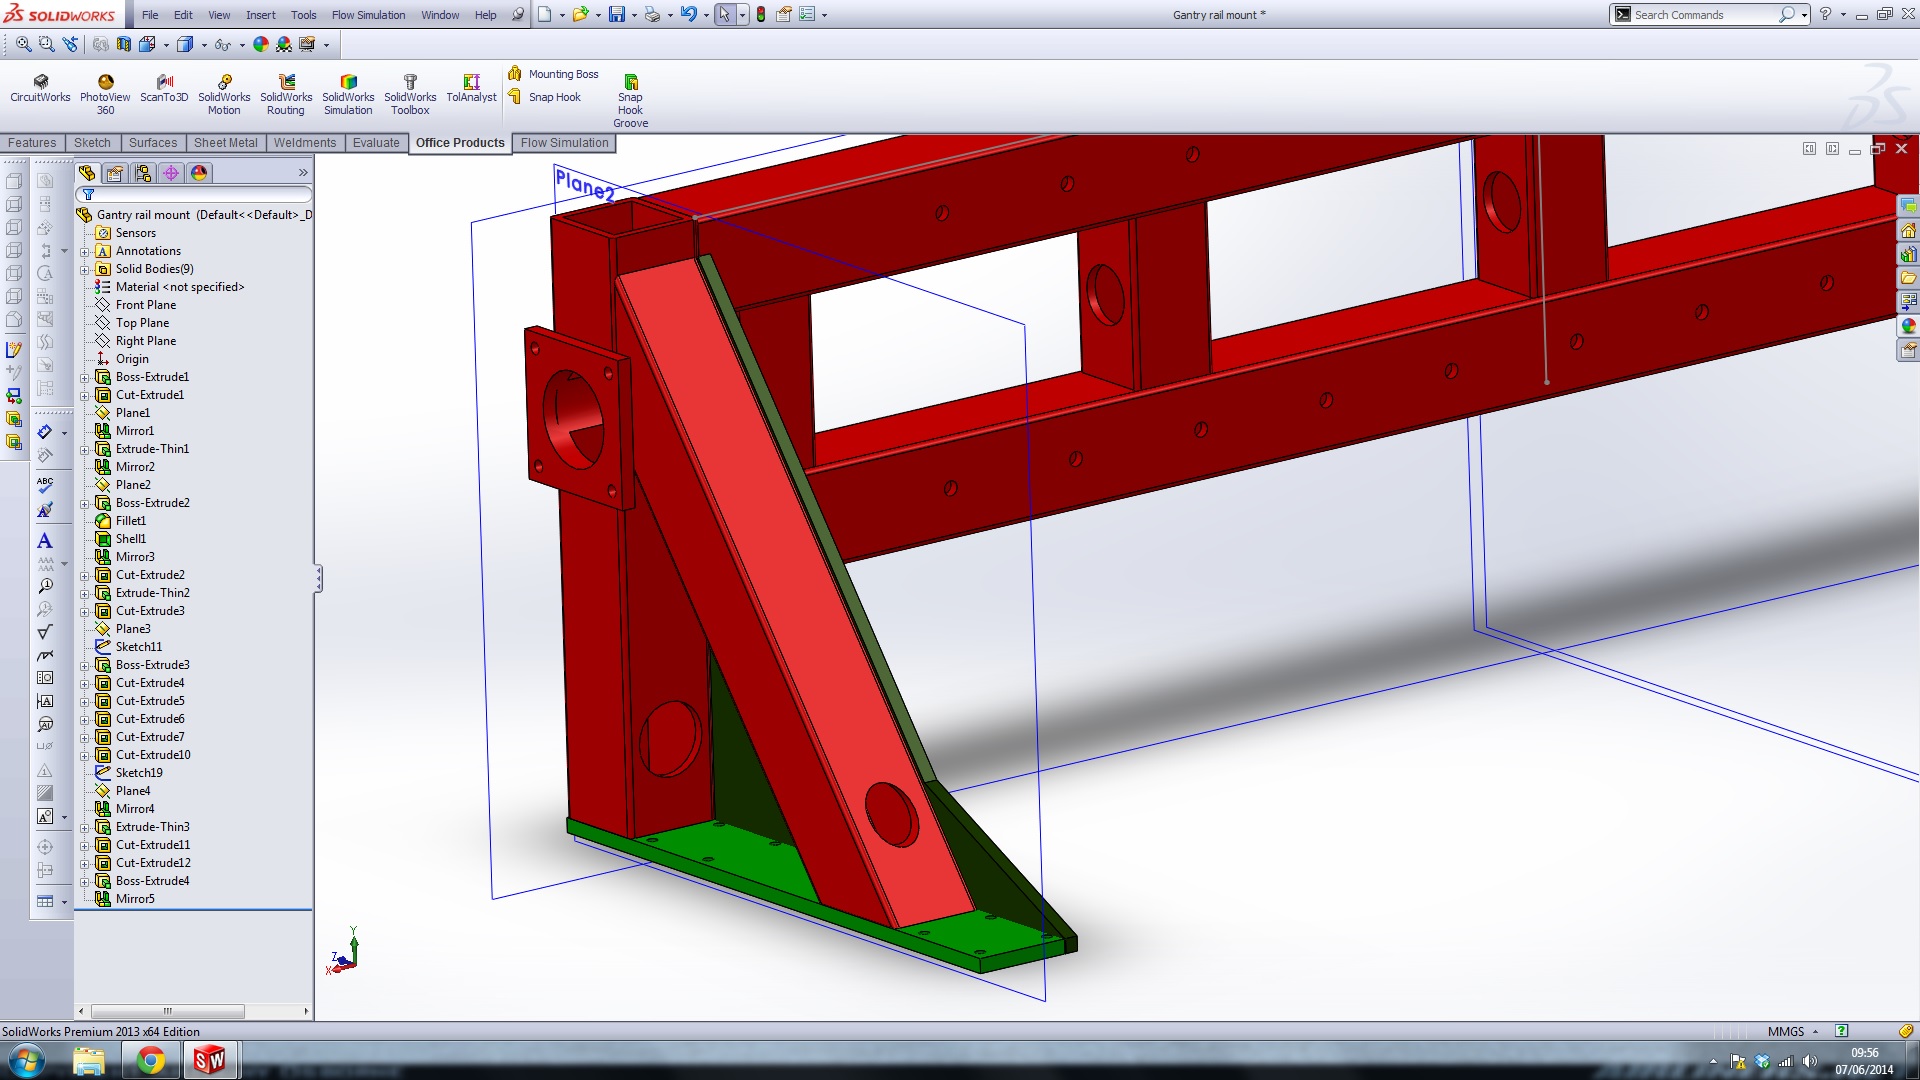Toggle the SolidWorks Simulation add-in
The height and width of the screenshot is (1080, 1920).
tap(348, 88)
